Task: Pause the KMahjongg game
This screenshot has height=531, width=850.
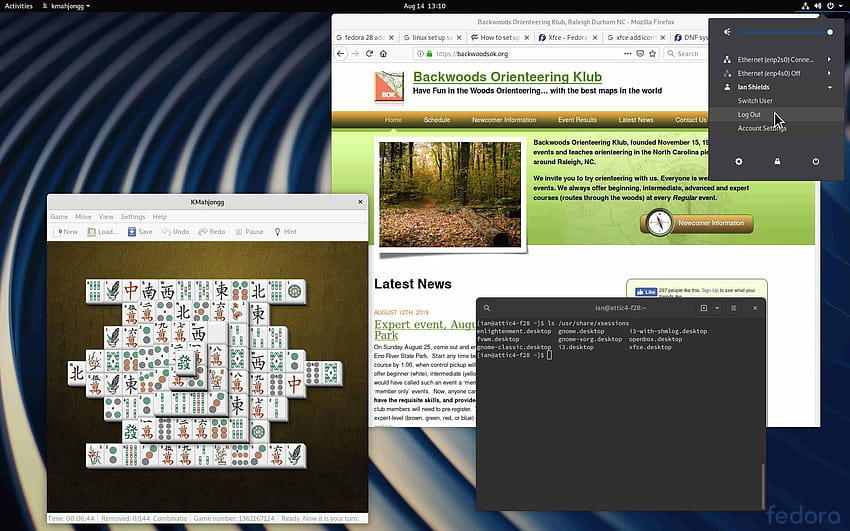Action: click(x=249, y=231)
